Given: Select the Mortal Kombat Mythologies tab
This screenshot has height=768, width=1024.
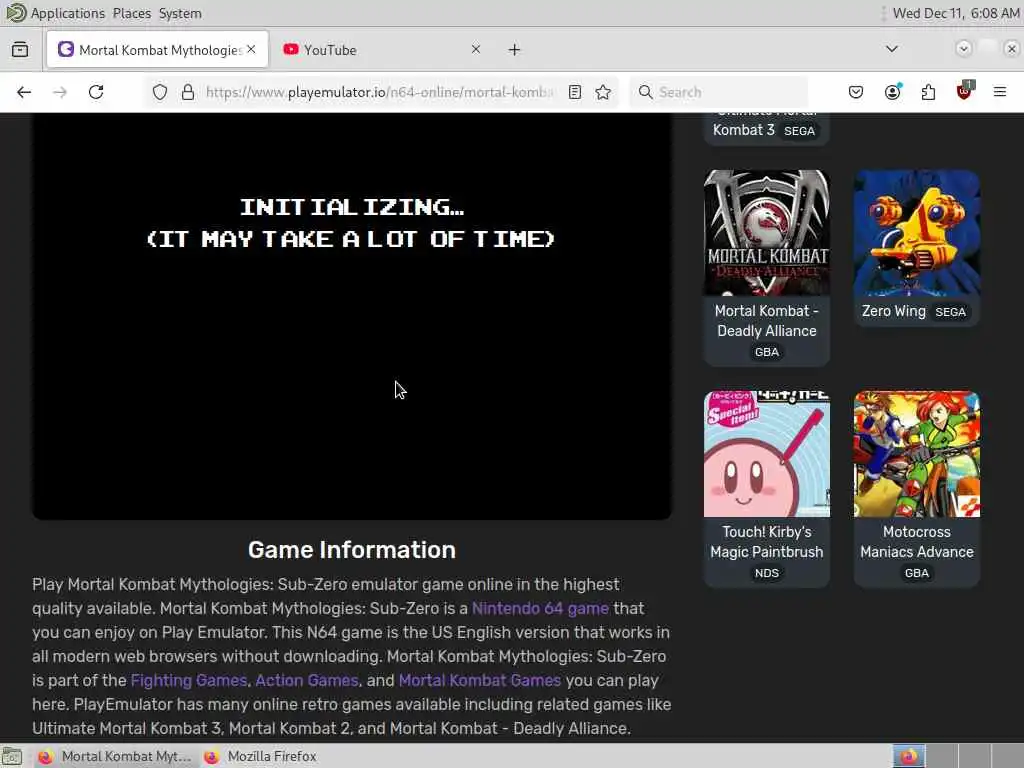Looking at the screenshot, I should [x=157, y=50].
